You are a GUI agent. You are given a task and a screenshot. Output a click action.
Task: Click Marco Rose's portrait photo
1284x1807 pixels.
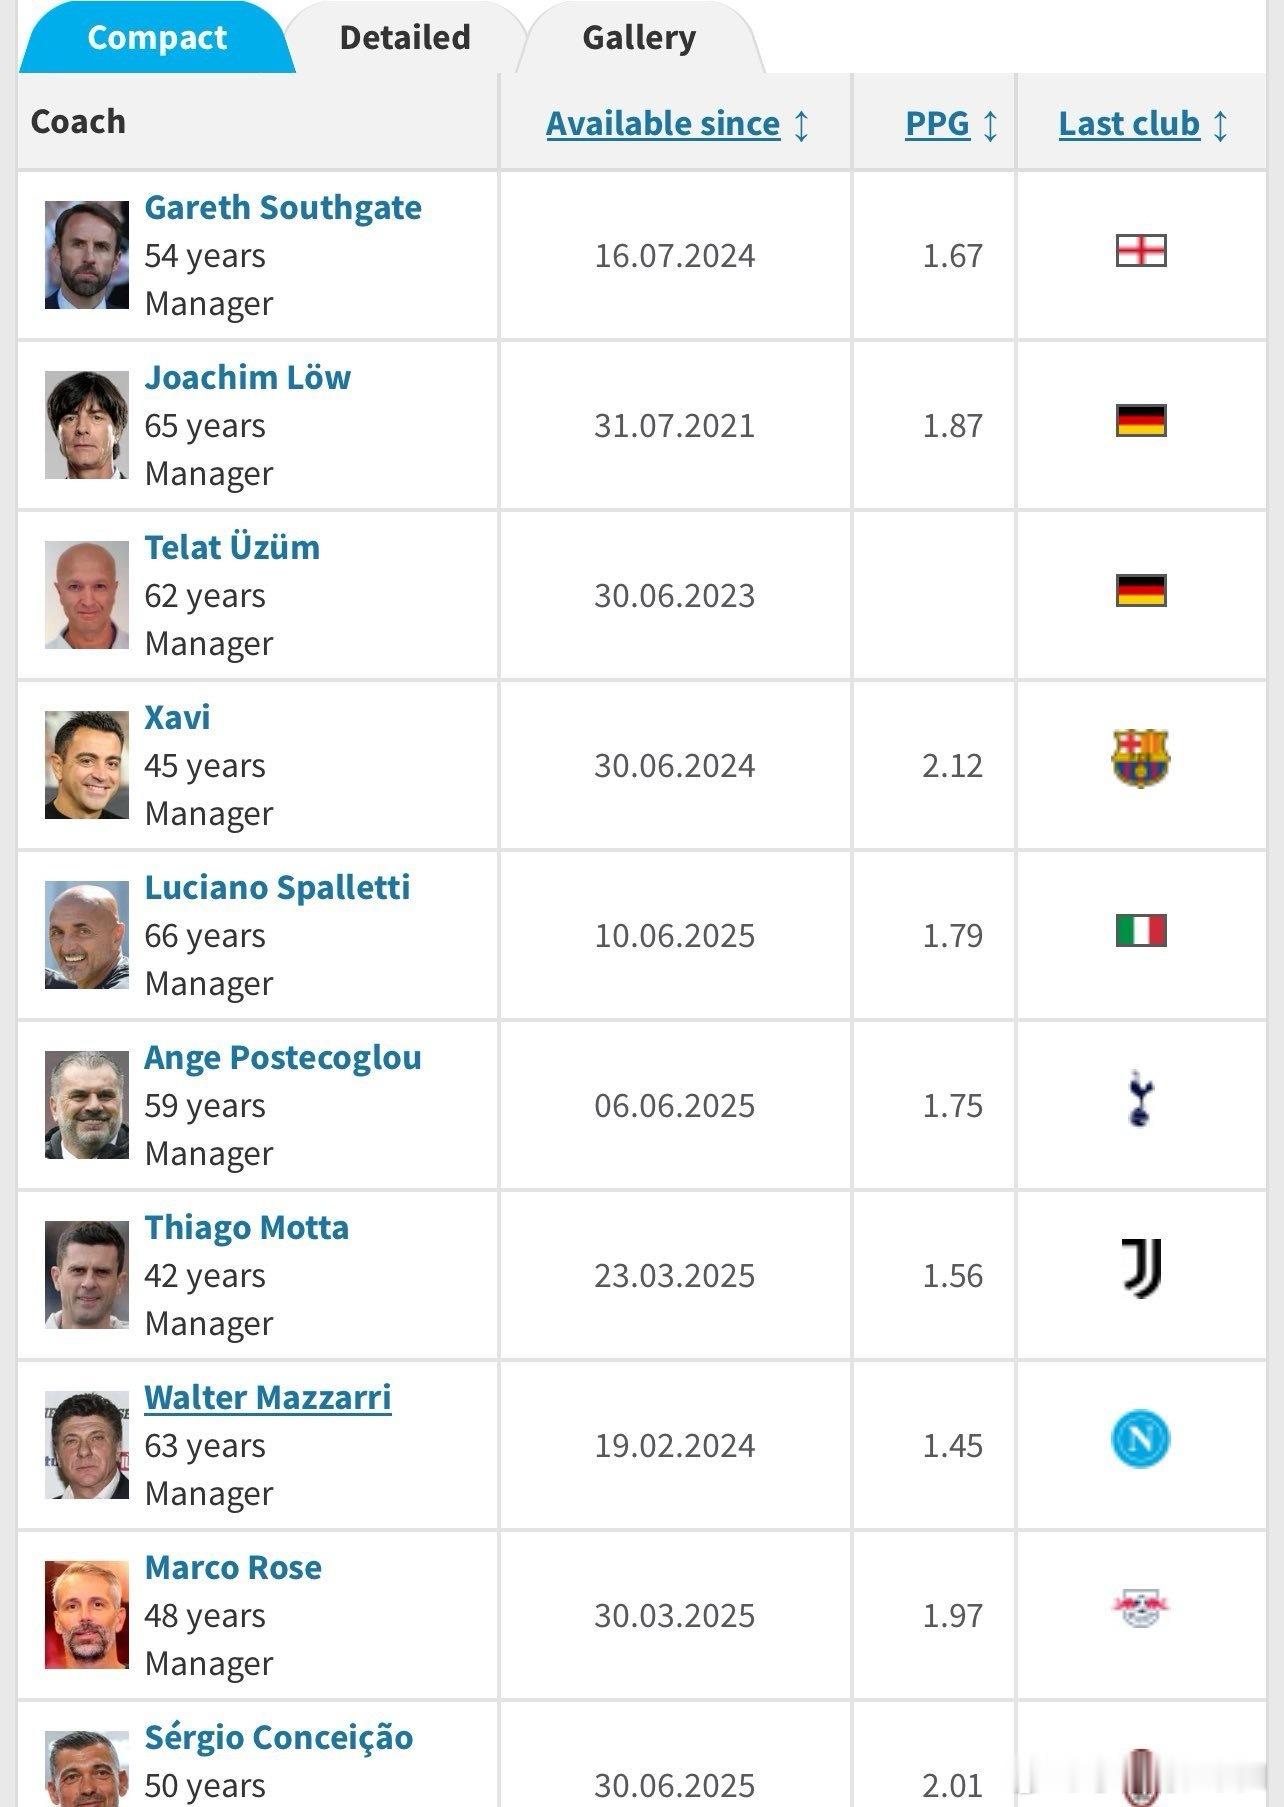[87, 1615]
